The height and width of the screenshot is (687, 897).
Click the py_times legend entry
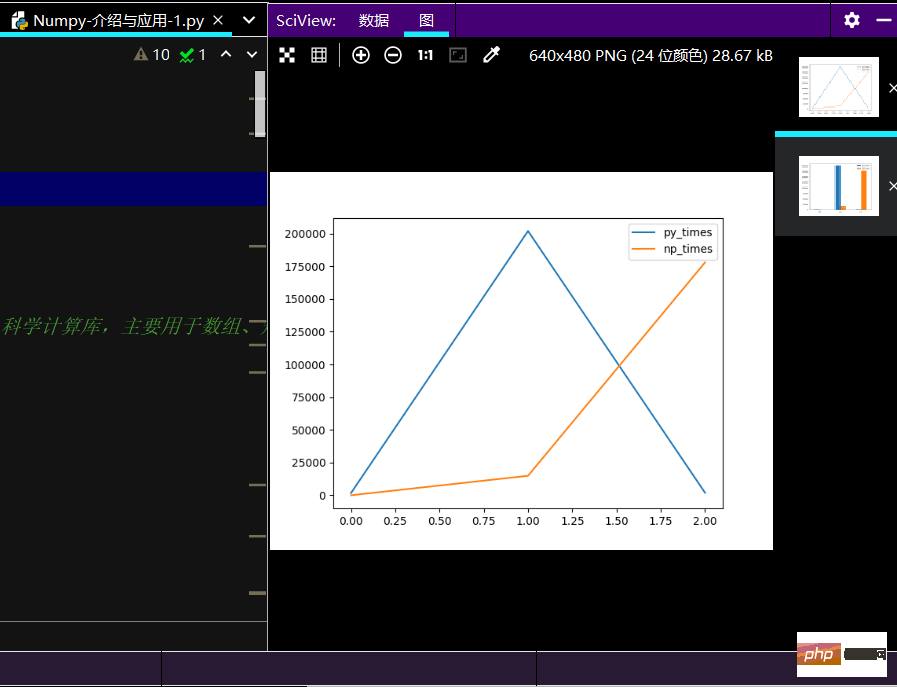coord(672,232)
